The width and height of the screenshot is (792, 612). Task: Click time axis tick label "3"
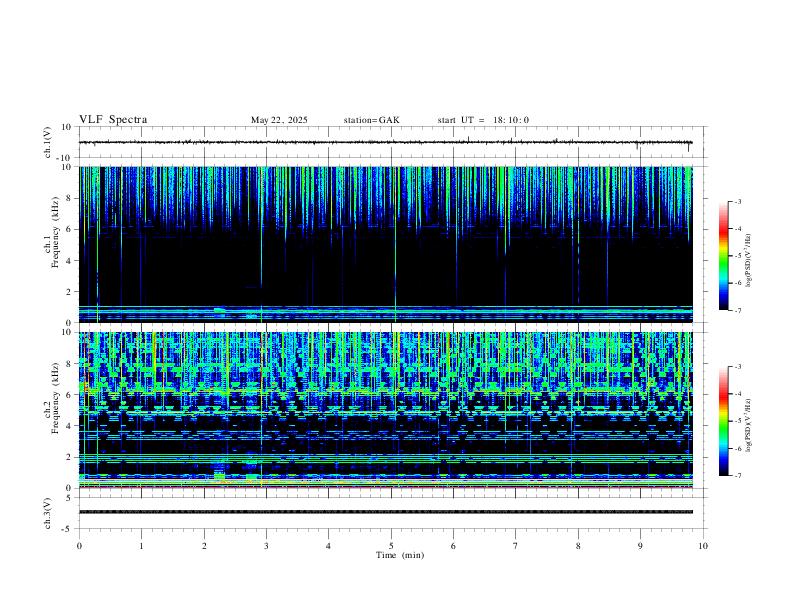(266, 546)
